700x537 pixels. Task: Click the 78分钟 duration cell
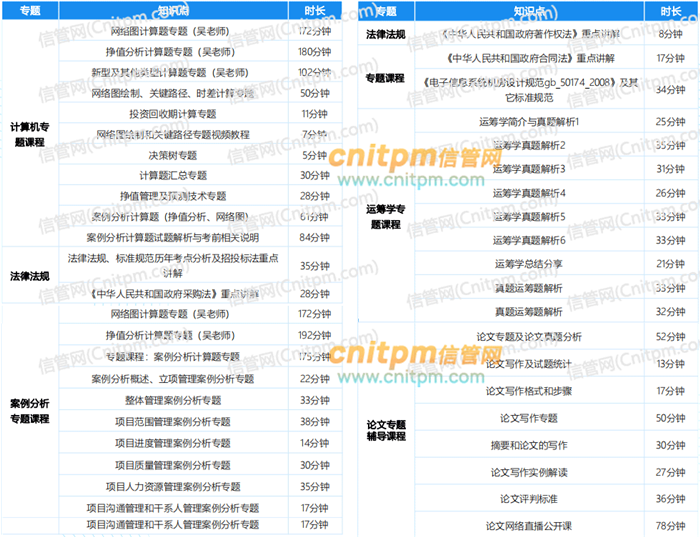tap(668, 526)
